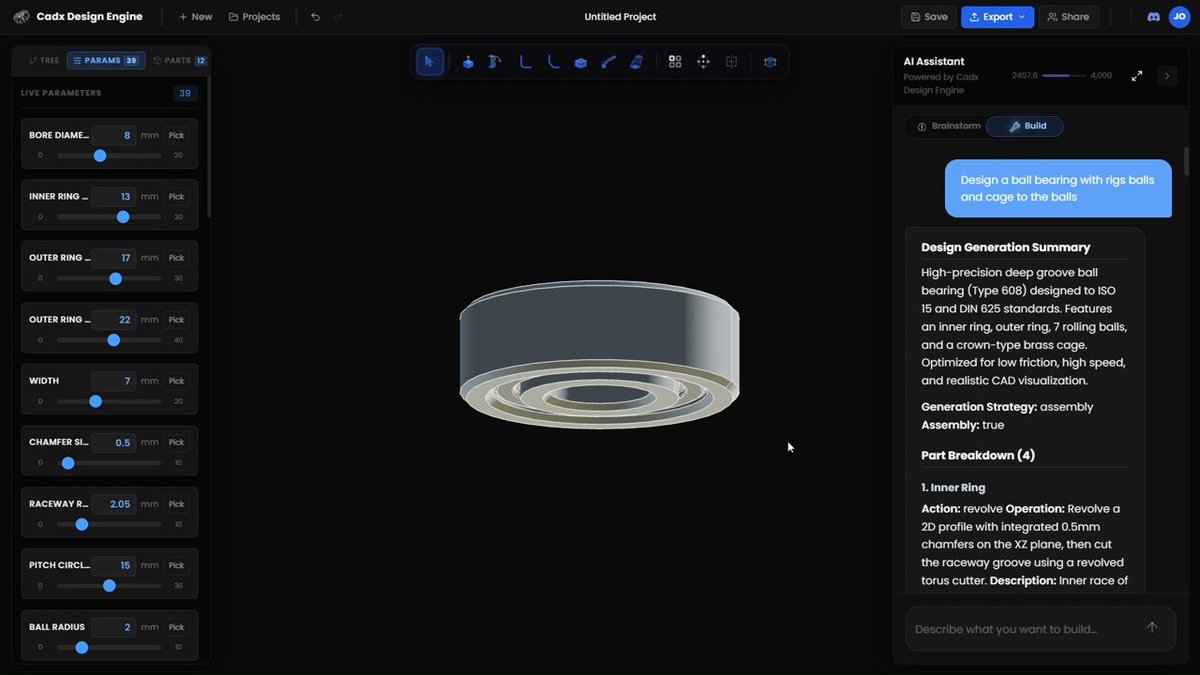Select the pointer selection tool
The image size is (1200, 675).
point(429,62)
